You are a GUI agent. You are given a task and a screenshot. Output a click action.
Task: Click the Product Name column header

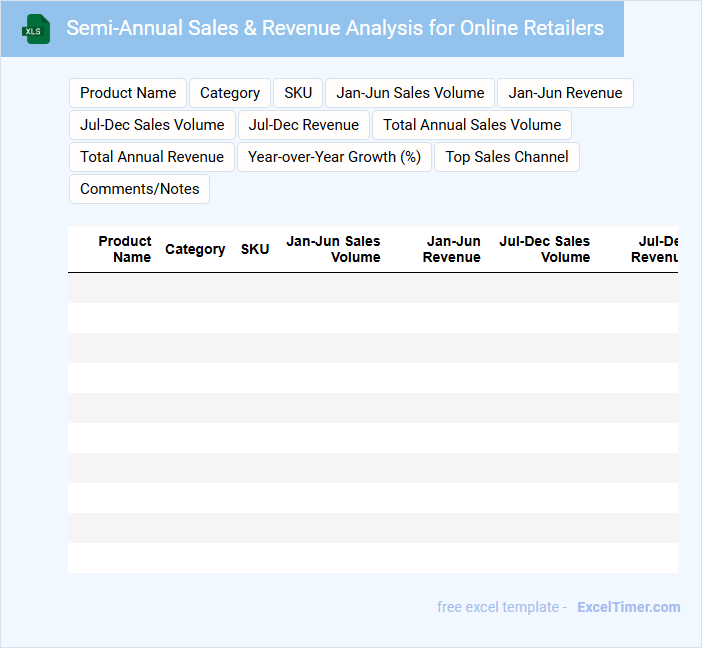tap(125, 249)
